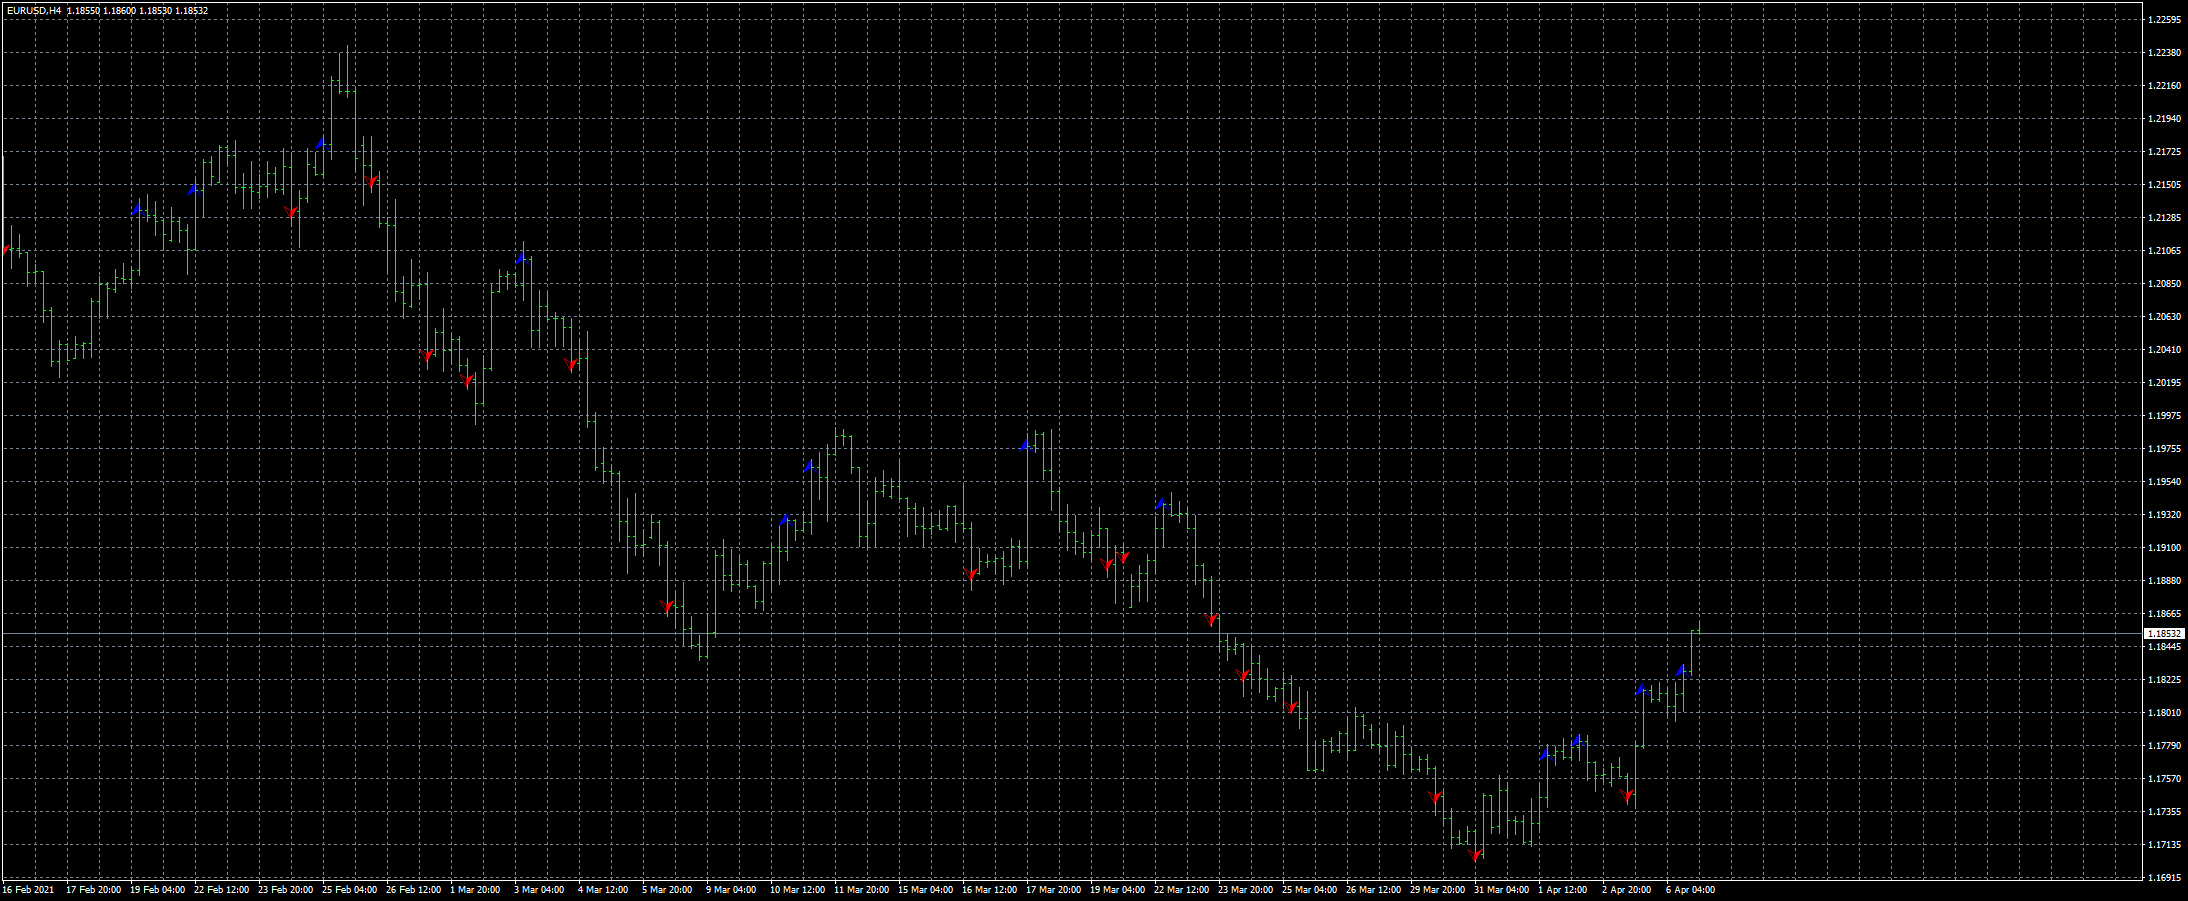Image resolution: width=2188 pixels, height=901 pixels.
Task: Click the 1 Apr 12:00 time label
Action: (x=1563, y=889)
